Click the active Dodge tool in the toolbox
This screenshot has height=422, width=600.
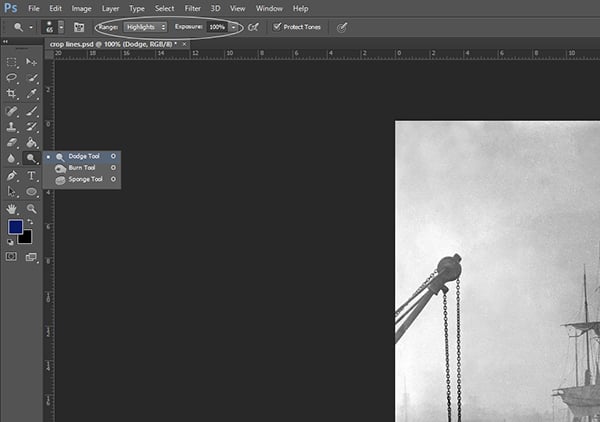tap(31, 158)
